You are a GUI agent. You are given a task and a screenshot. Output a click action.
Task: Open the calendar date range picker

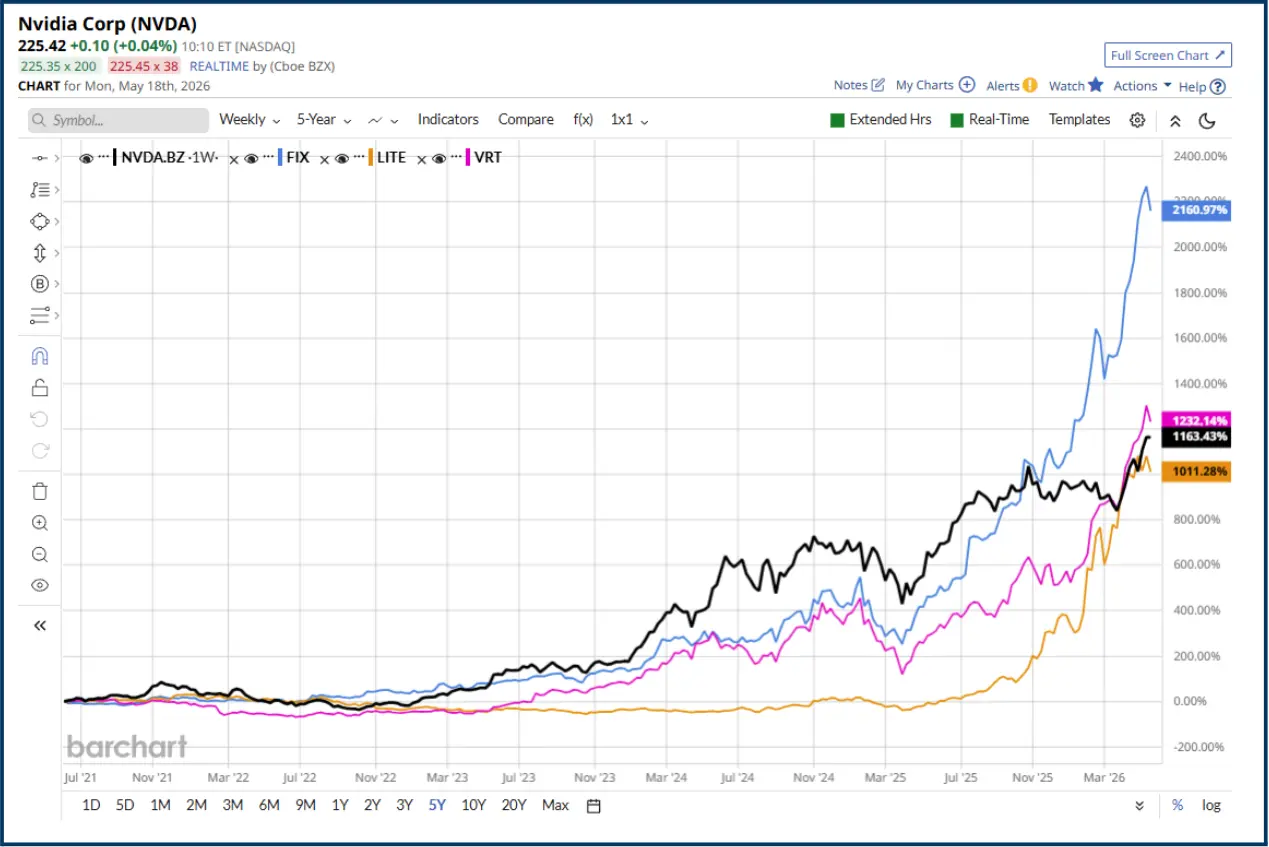[x=594, y=805]
